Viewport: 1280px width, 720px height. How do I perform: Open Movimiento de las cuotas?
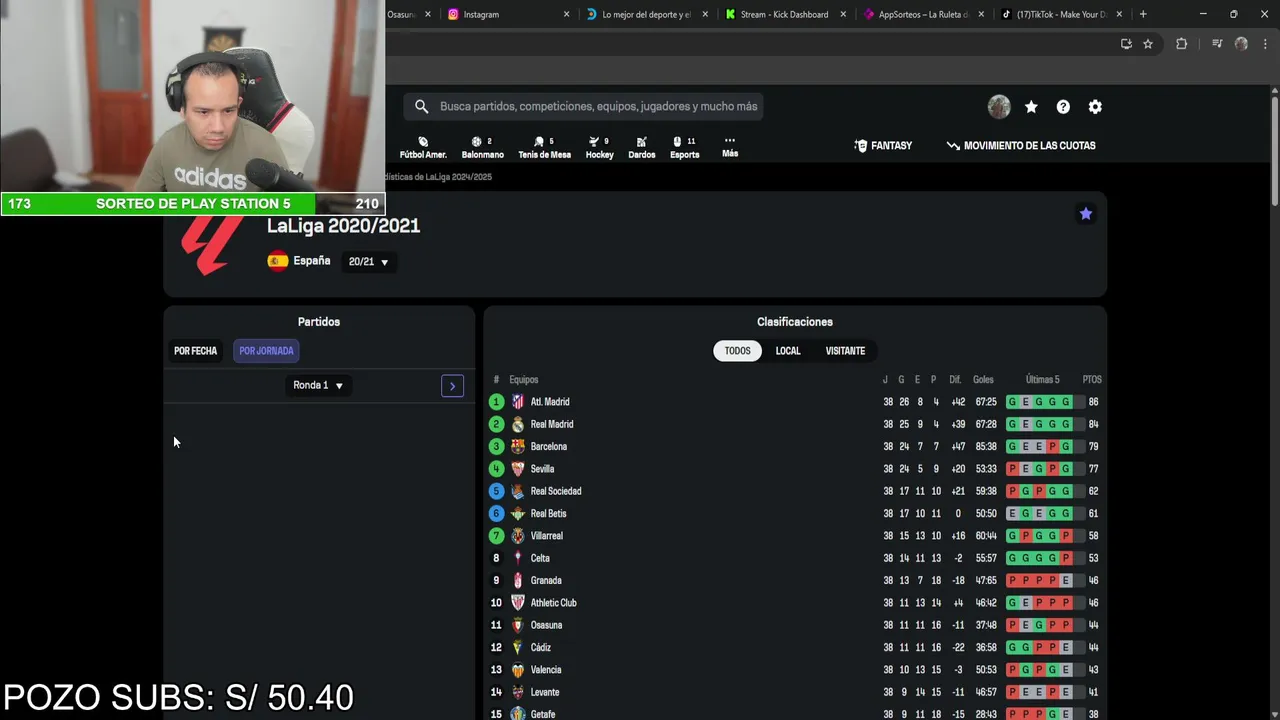tap(1021, 145)
